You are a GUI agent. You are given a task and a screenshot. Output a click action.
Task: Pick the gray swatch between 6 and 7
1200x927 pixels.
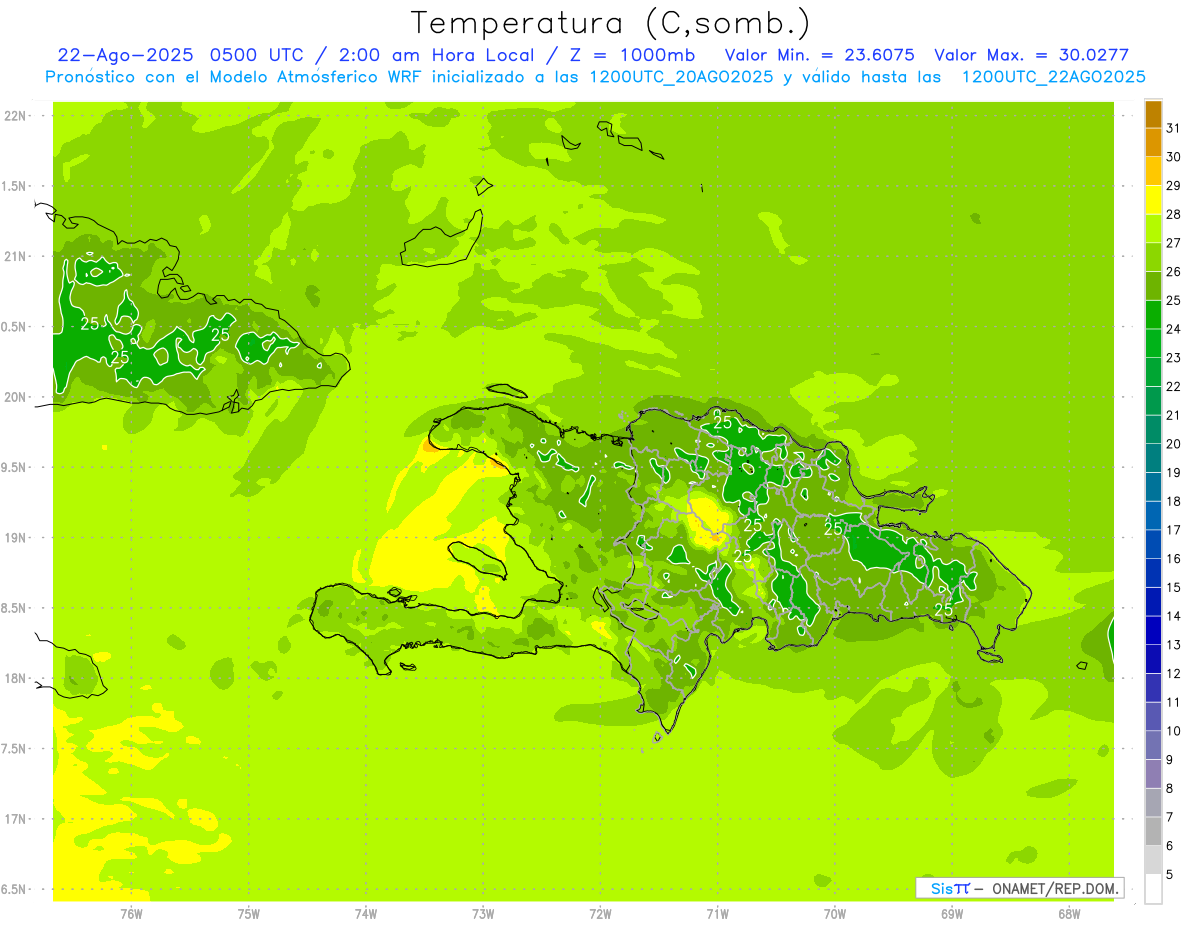coord(1153,832)
